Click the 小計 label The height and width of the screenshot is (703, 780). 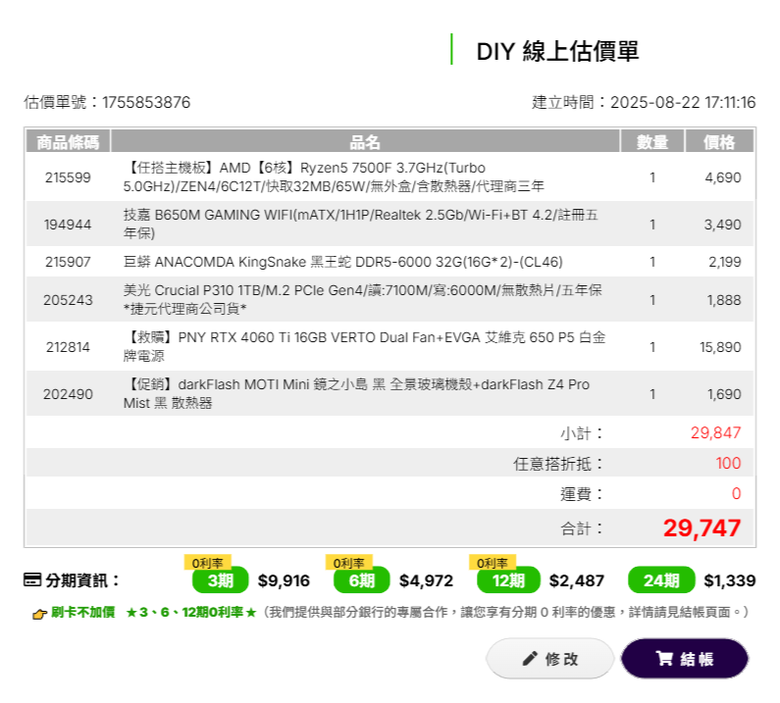point(582,433)
